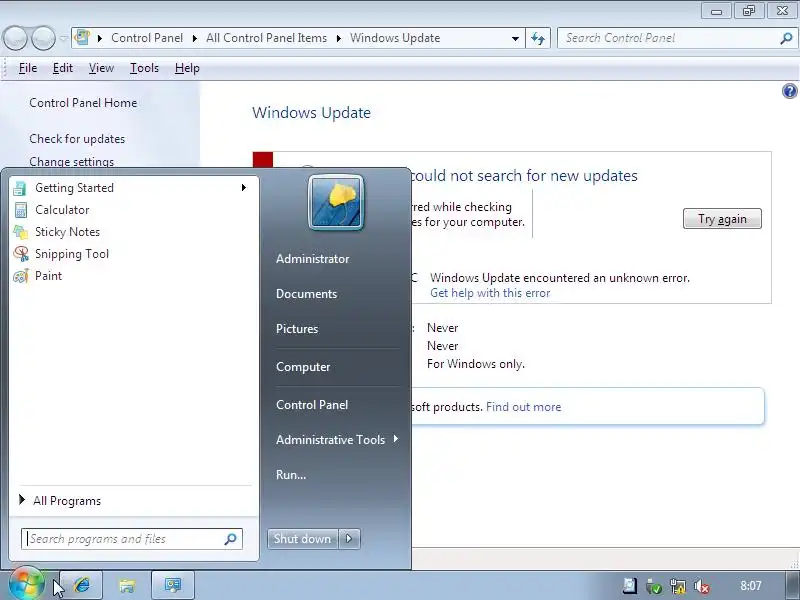This screenshot has height=600, width=800.
Task: Open Paint from the Start menu
Action: click(132, 276)
